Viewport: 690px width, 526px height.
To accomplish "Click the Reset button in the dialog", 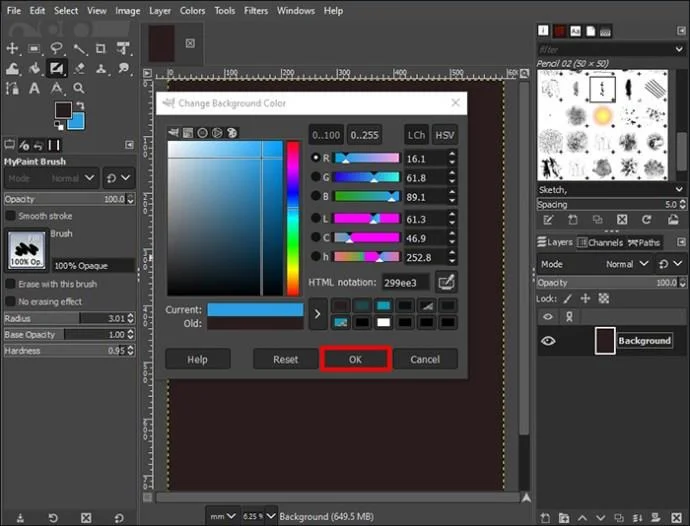I will 286,359.
